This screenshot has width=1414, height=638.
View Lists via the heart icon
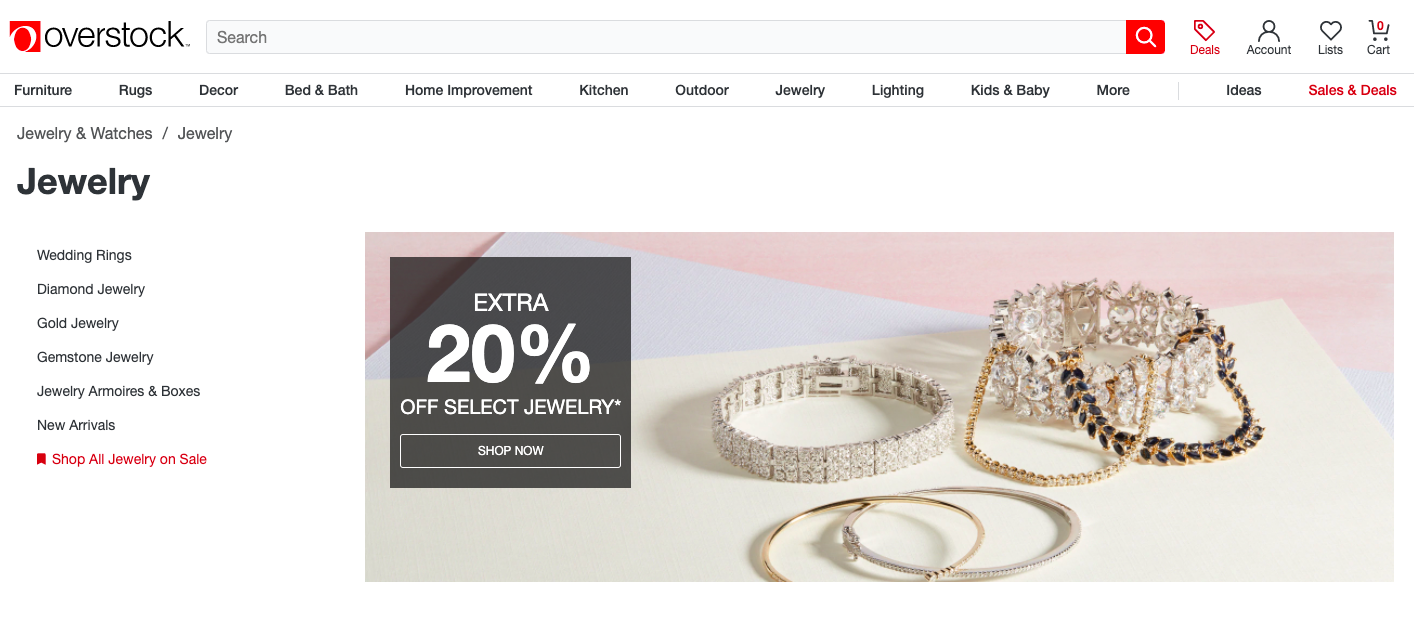tap(1330, 30)
